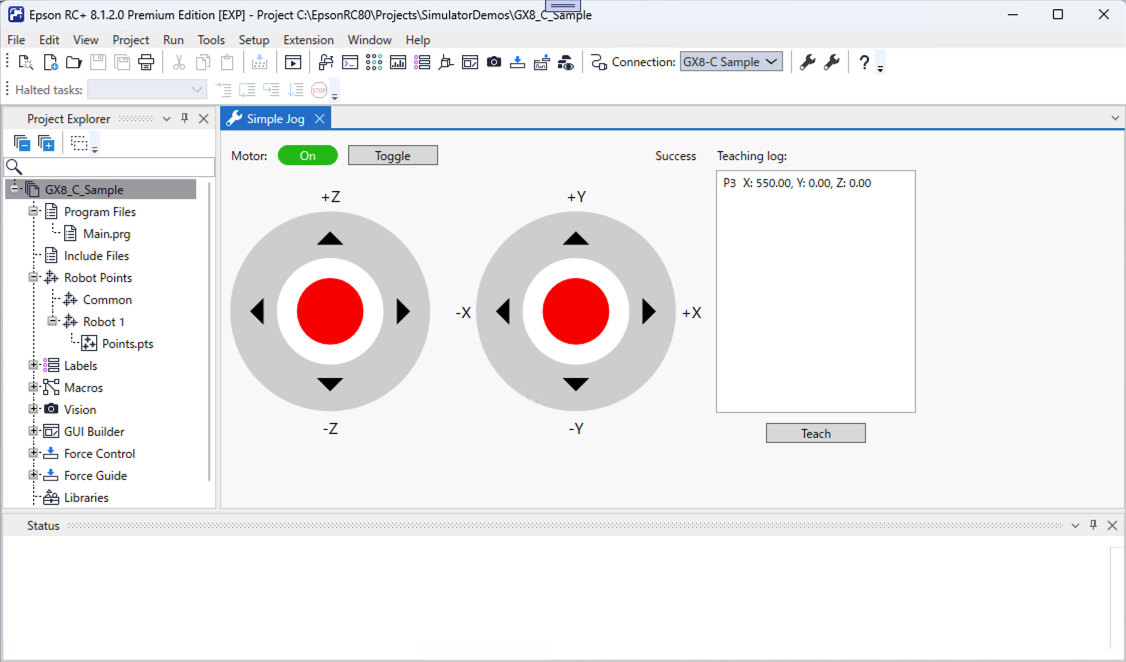Click the Help question mark icon
Viewport: 1126px width, 662px height.
pyautogui.click(x=864, y=62)
